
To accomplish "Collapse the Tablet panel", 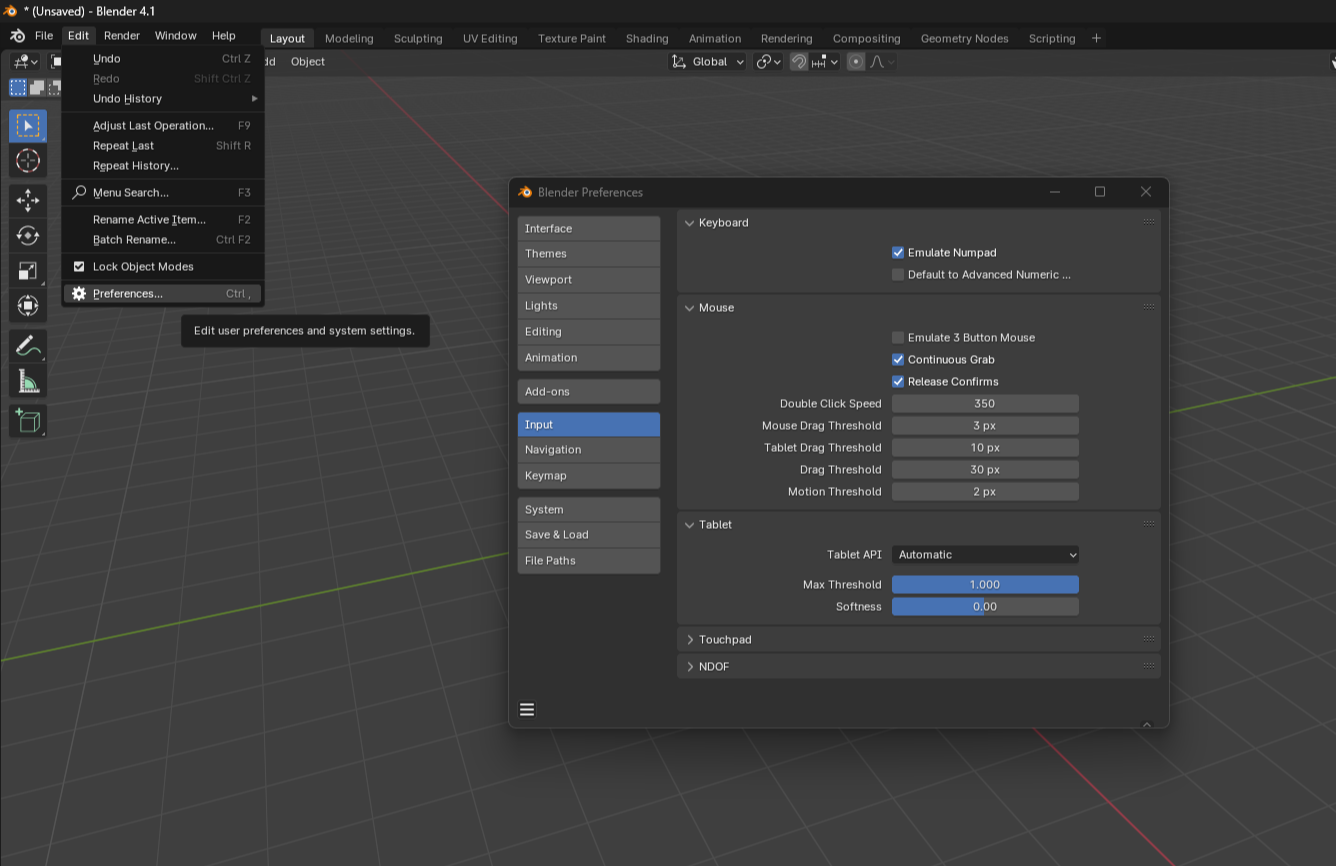I will coord(690,525).
